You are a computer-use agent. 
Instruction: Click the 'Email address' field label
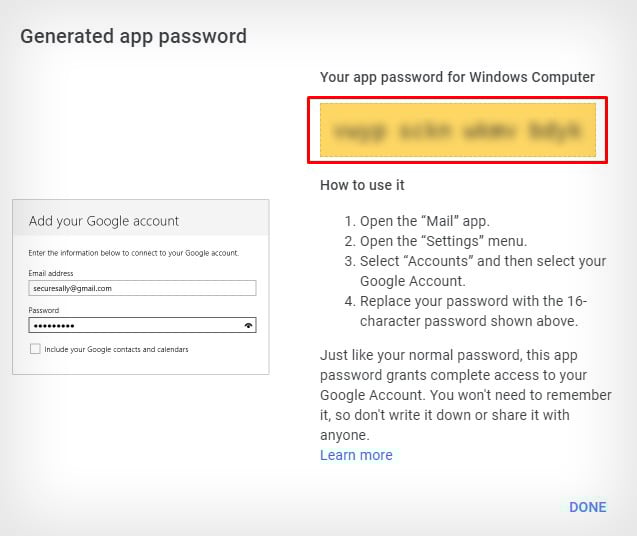[51, 273]
